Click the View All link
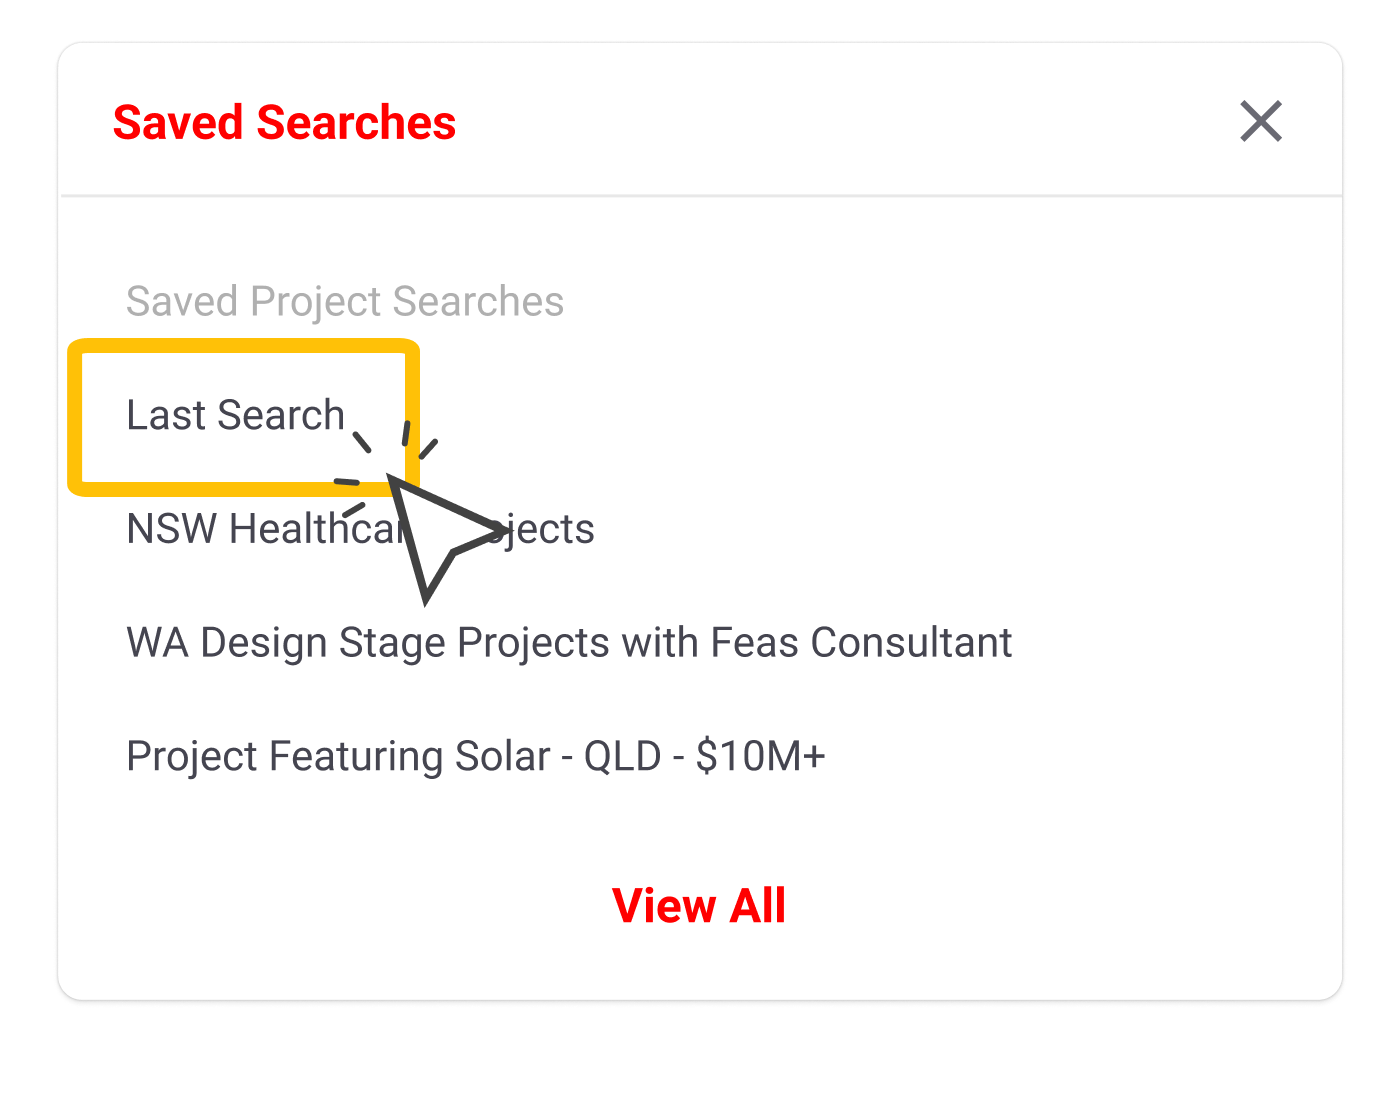Viewport: 1391px width, 1094px height. coord(699,906)
